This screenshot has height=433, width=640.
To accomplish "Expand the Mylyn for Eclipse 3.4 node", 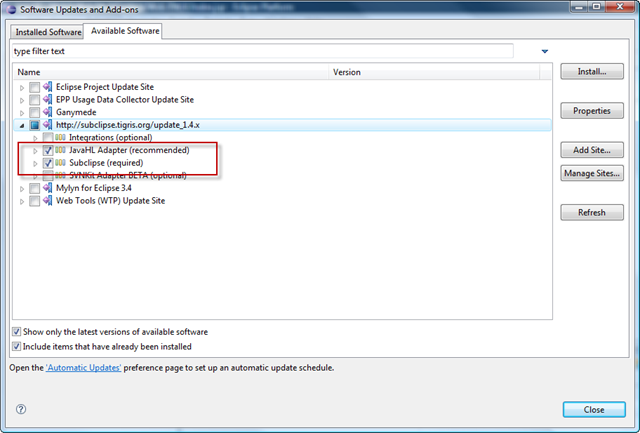I will coord(22,189).
